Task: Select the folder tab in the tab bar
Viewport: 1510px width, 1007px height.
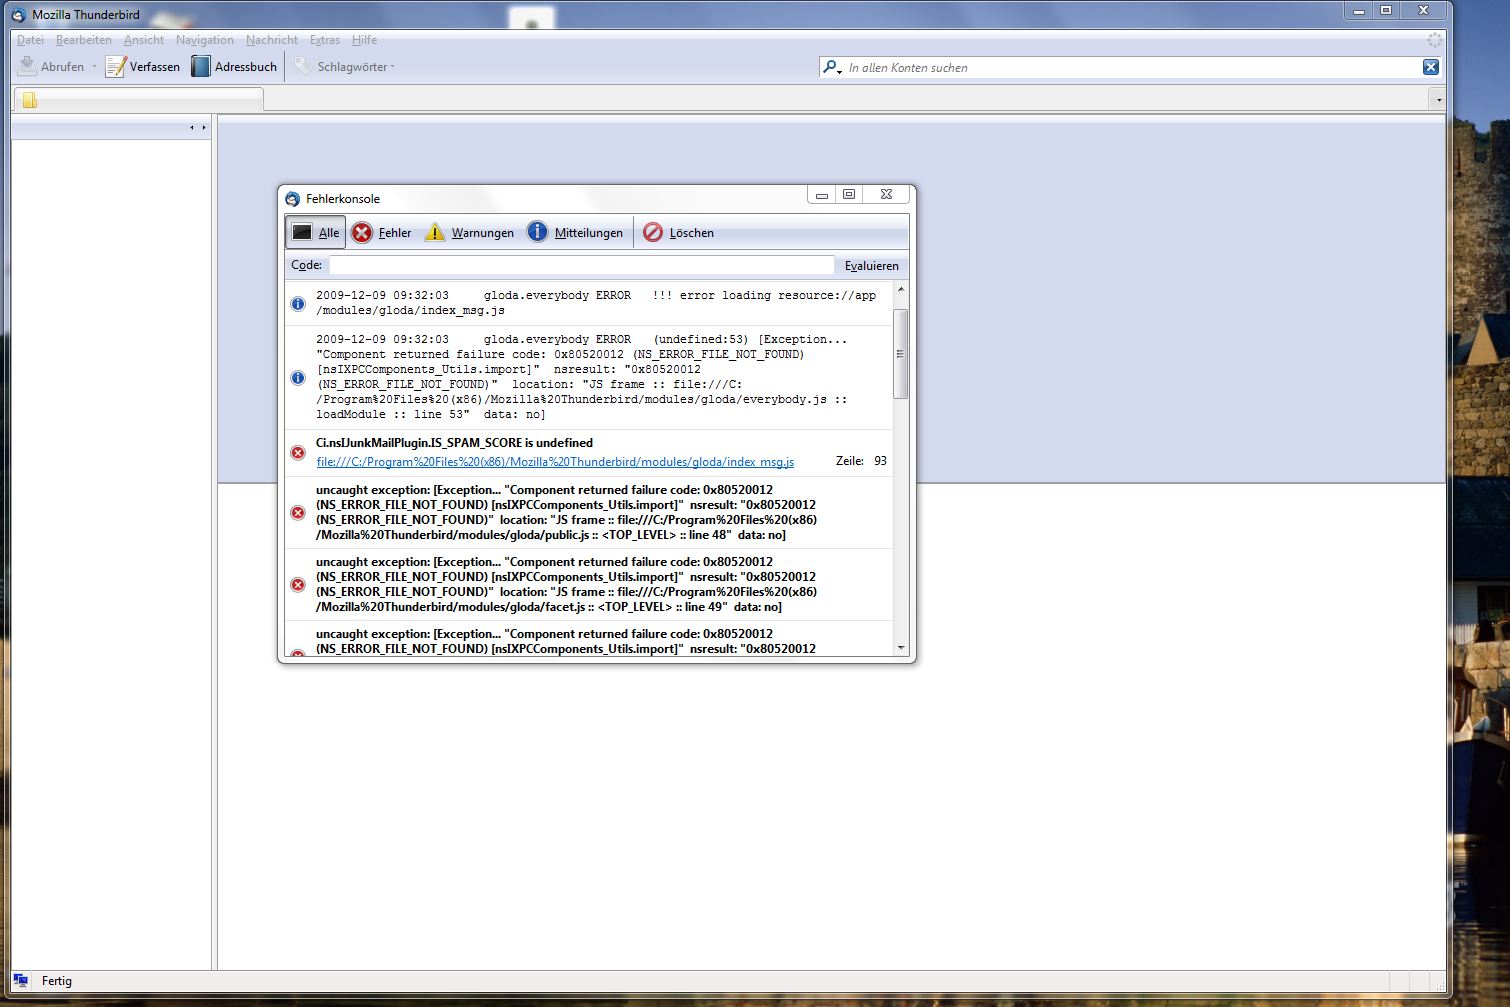Action: pyautogui.click(x=138, y=99)
